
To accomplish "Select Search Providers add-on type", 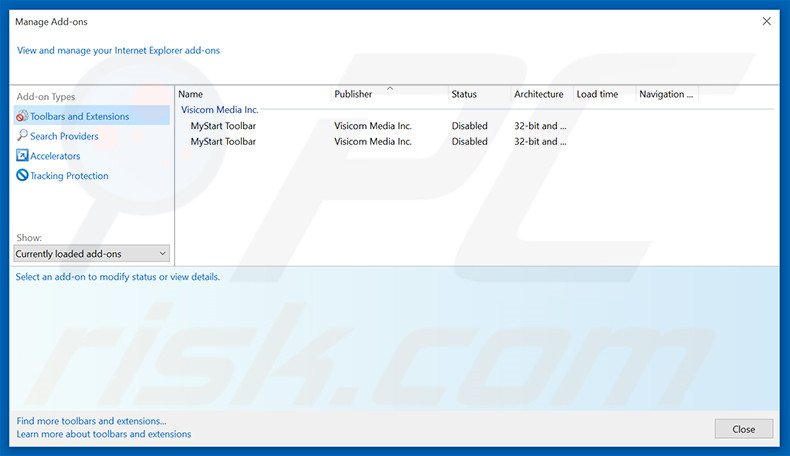I will point(64,136).
